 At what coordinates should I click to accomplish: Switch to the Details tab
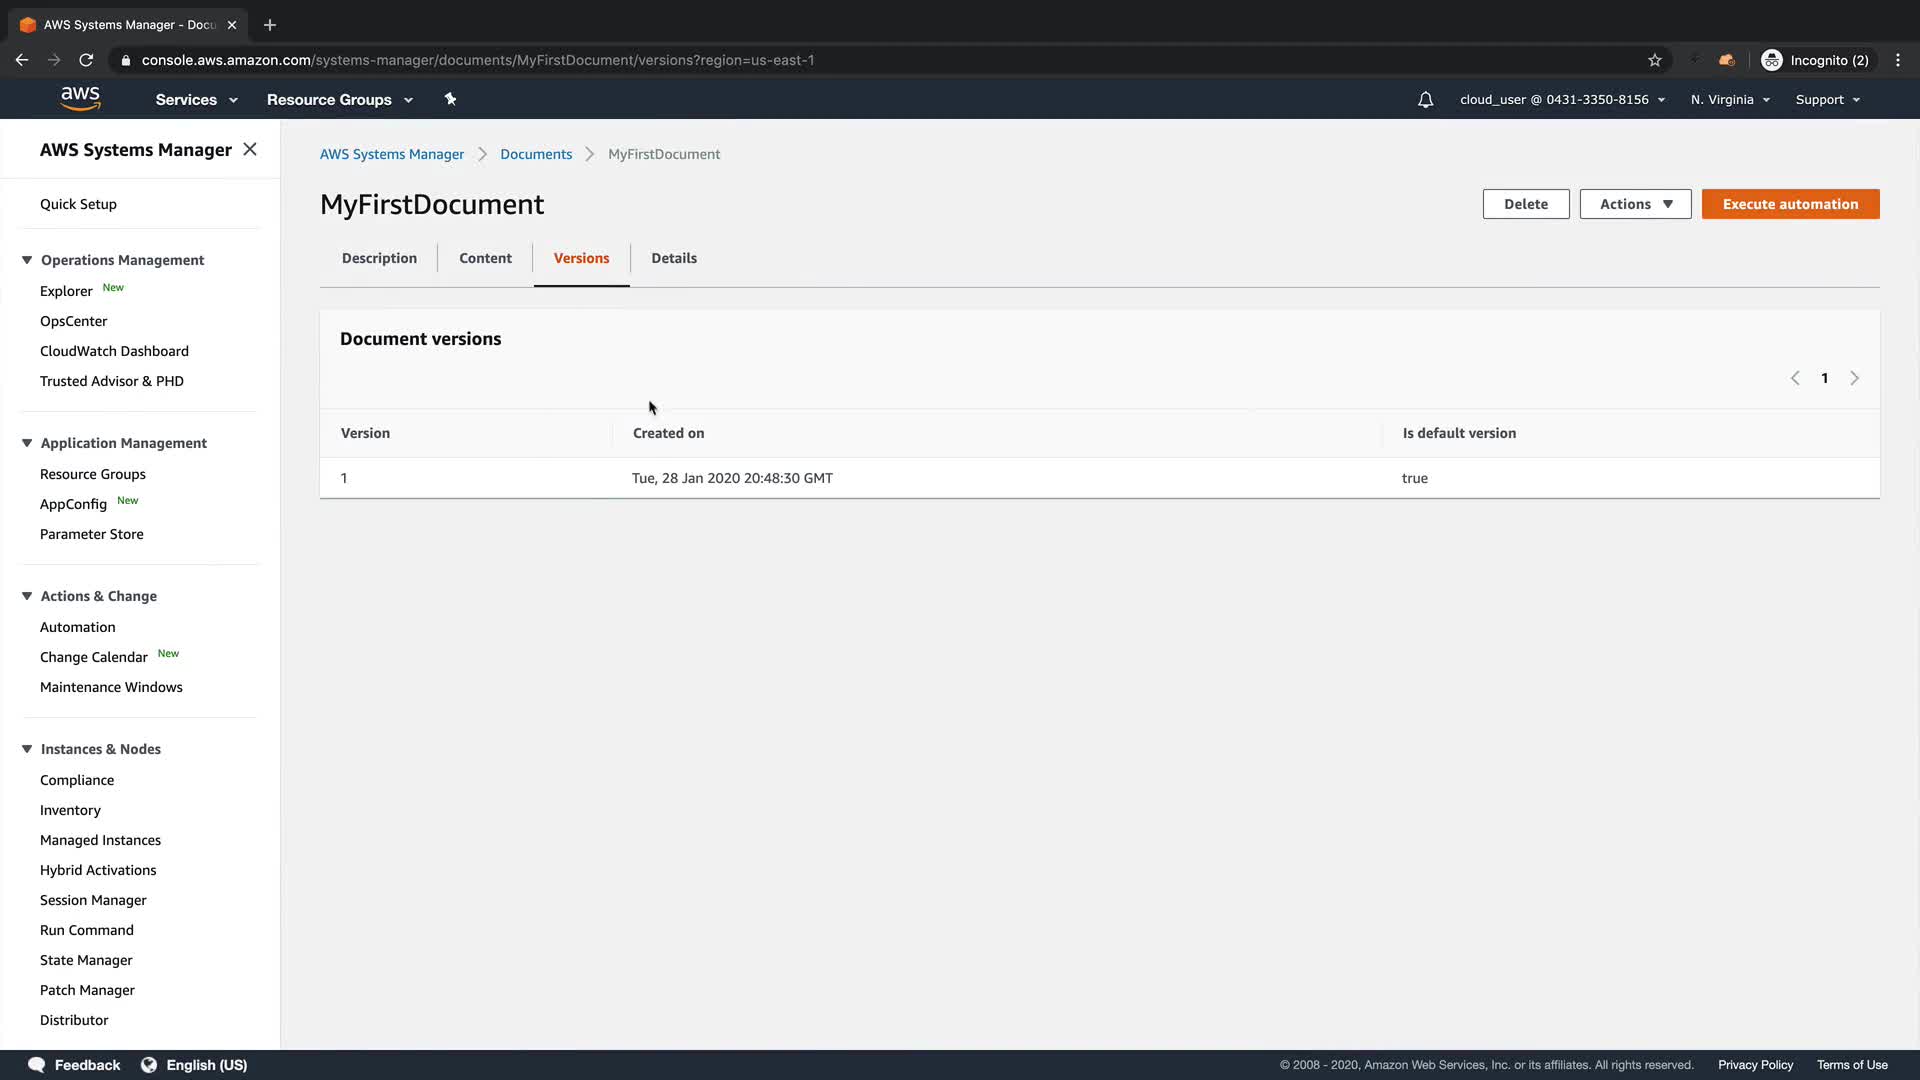tap(674, 258)
